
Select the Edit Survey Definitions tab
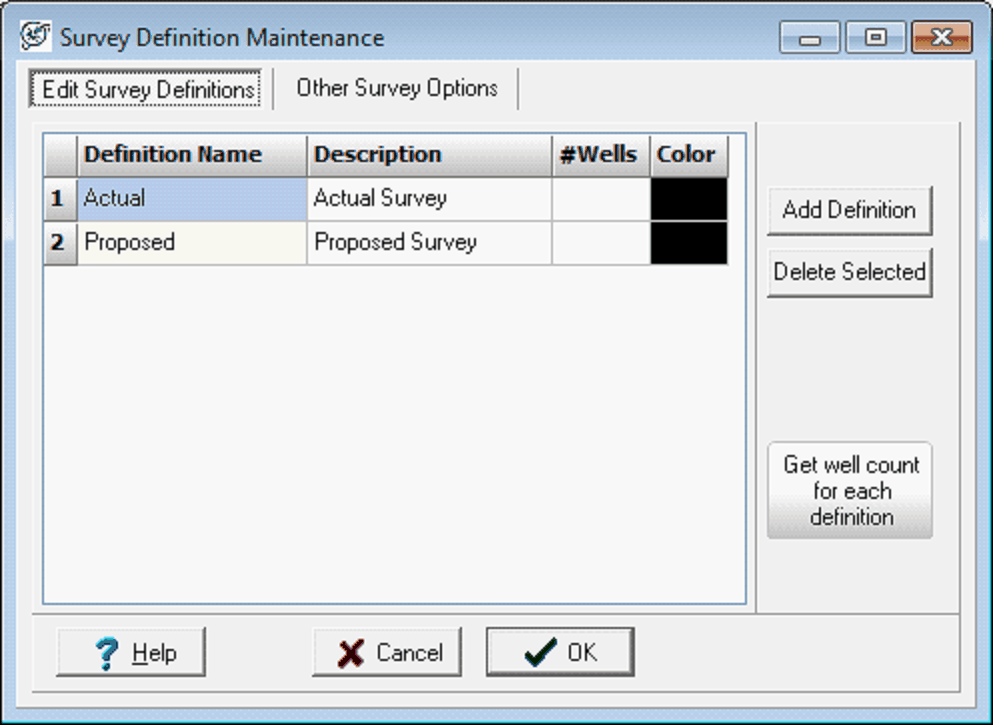point(148,90)
